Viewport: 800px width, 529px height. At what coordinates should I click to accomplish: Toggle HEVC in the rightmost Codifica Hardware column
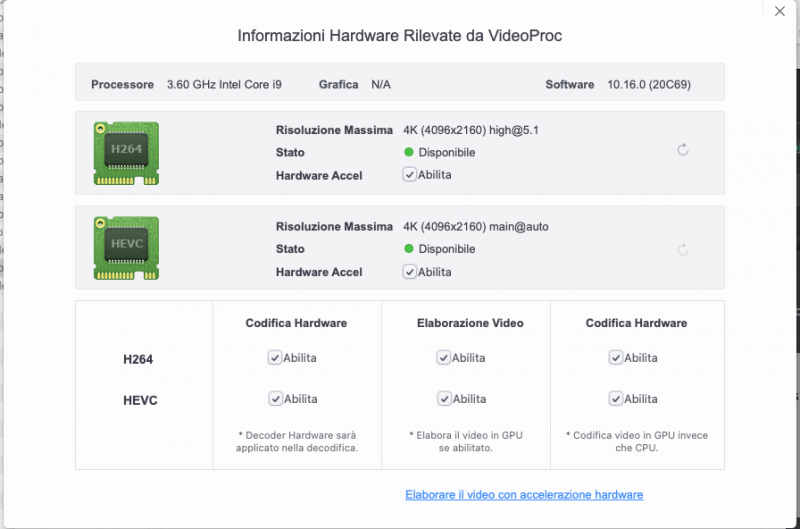(616, 398)
